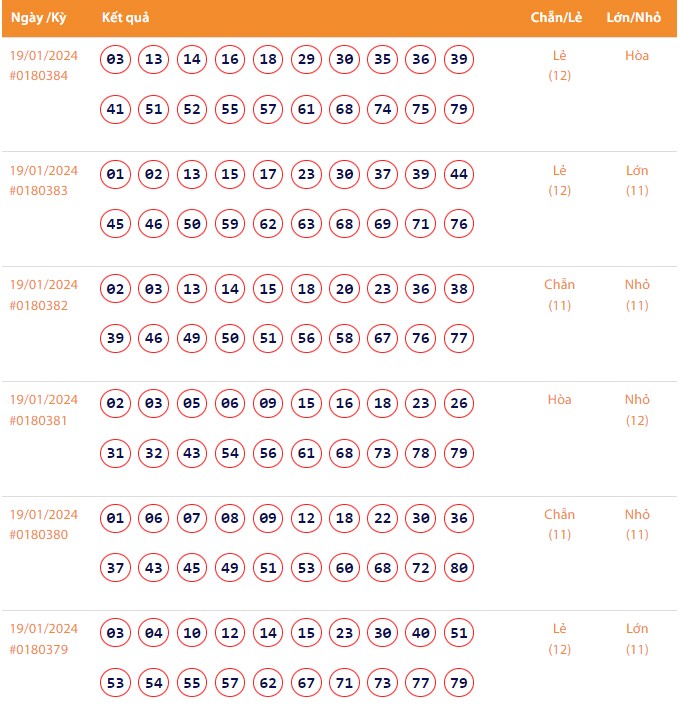Open draw #0180384 details

tap(39, 75)
